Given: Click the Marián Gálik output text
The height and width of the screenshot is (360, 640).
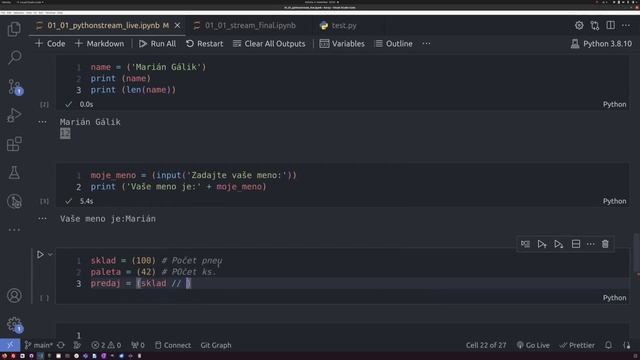Looking at the screenshot, I should pyautogui.click(x=90, y=122).
